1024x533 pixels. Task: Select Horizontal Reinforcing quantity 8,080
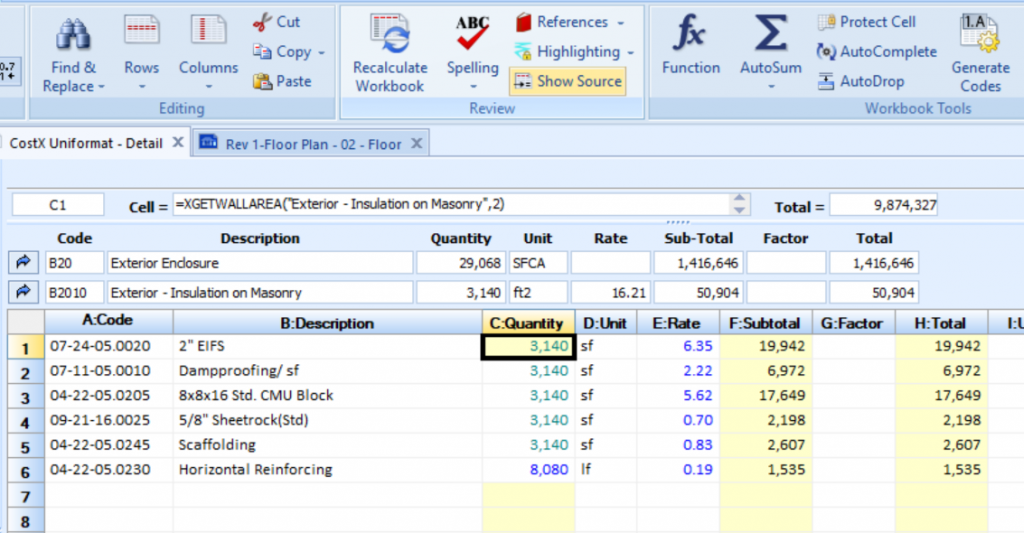pos(528,470)
